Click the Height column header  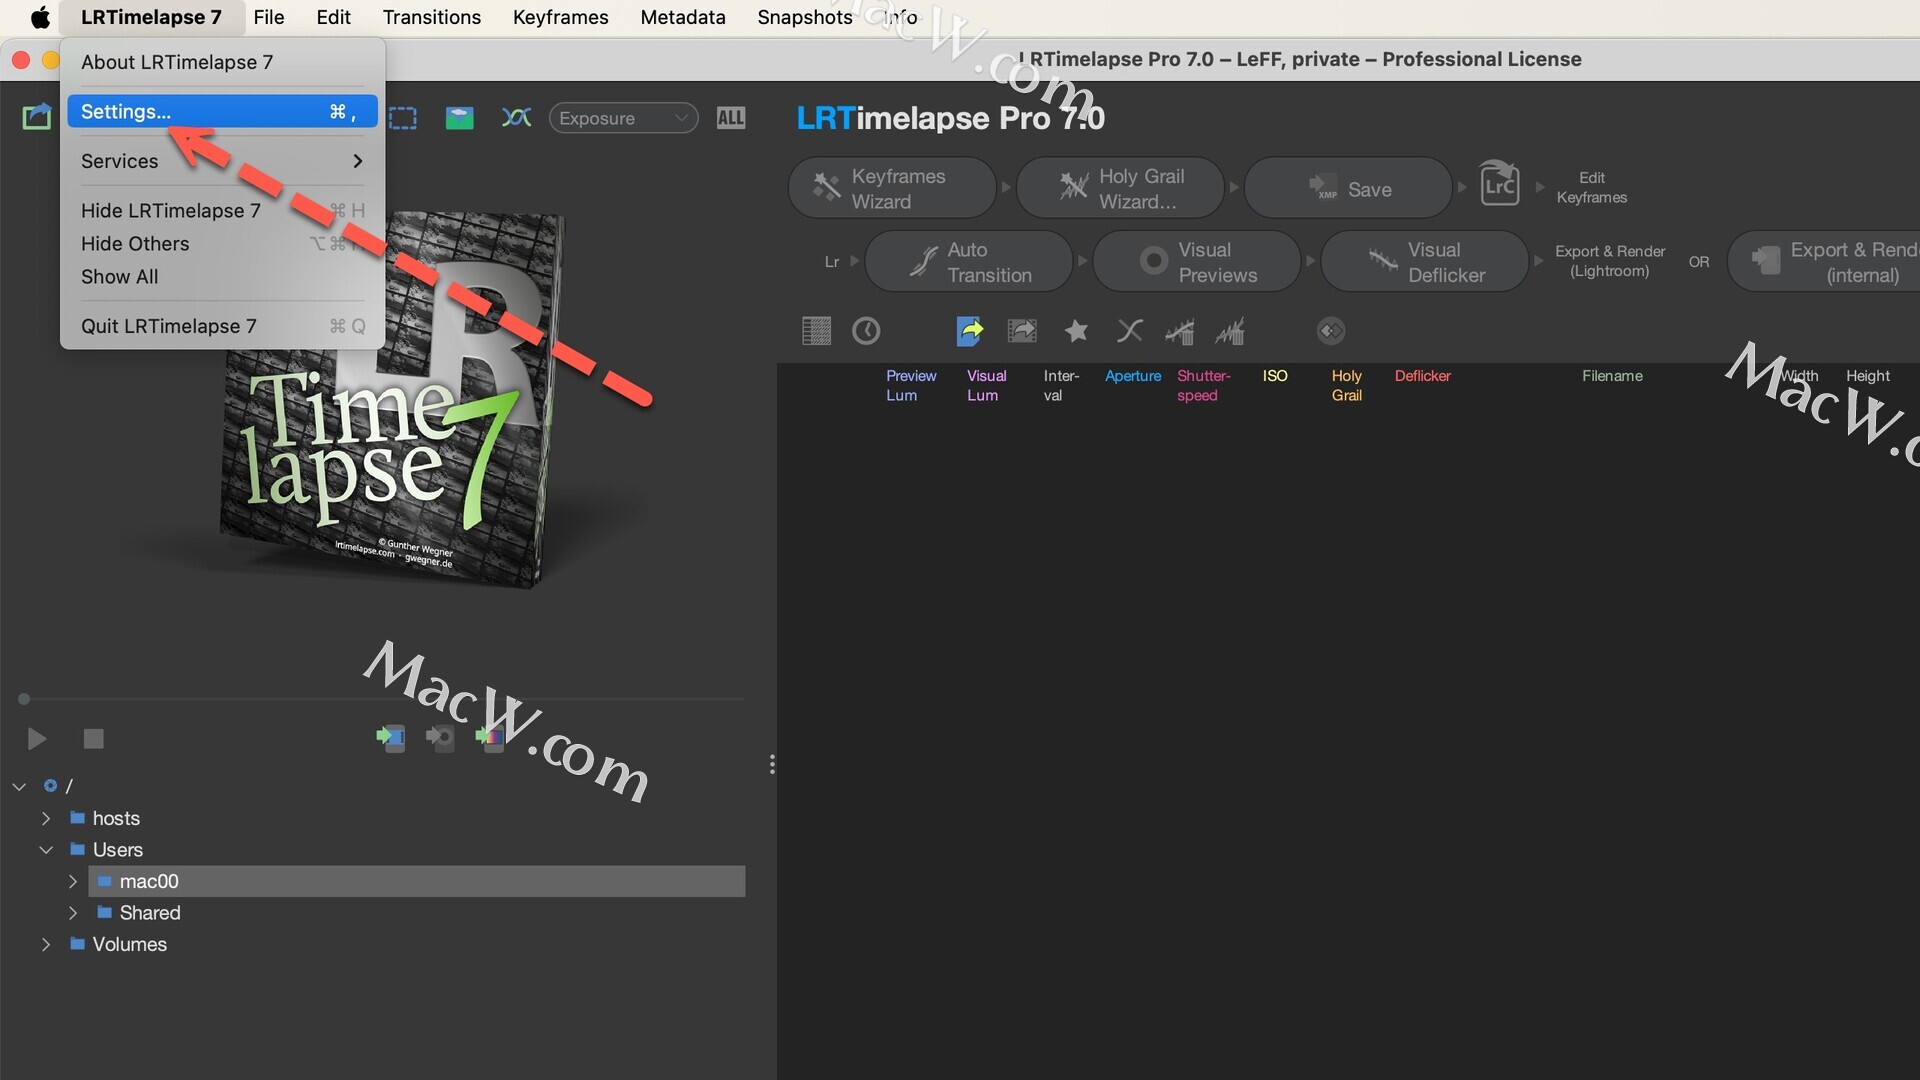point(1868,376)
